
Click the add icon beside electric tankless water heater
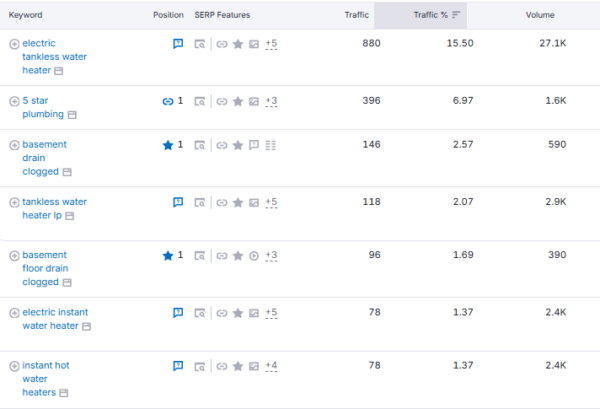pyautogui.click(x=14, y=45)
